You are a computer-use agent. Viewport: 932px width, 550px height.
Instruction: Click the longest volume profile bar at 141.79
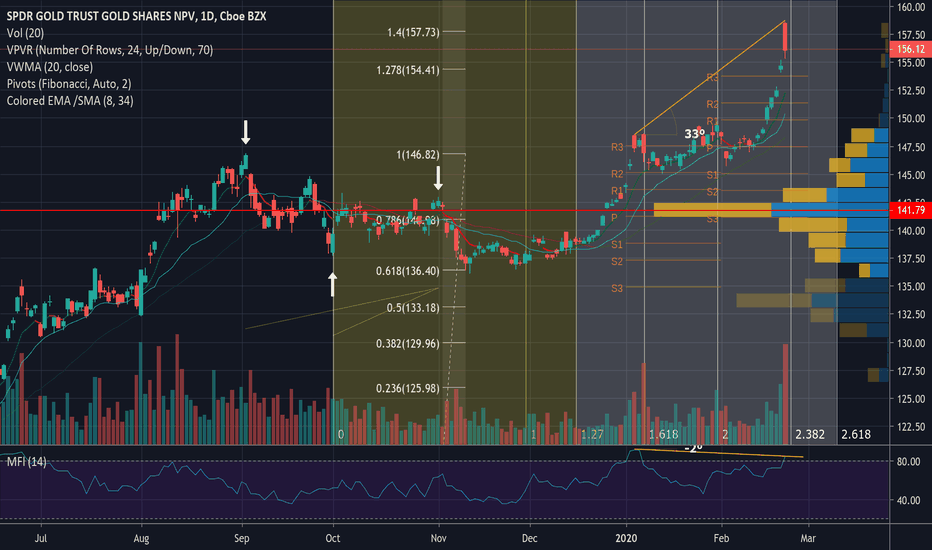pos(771,210)
